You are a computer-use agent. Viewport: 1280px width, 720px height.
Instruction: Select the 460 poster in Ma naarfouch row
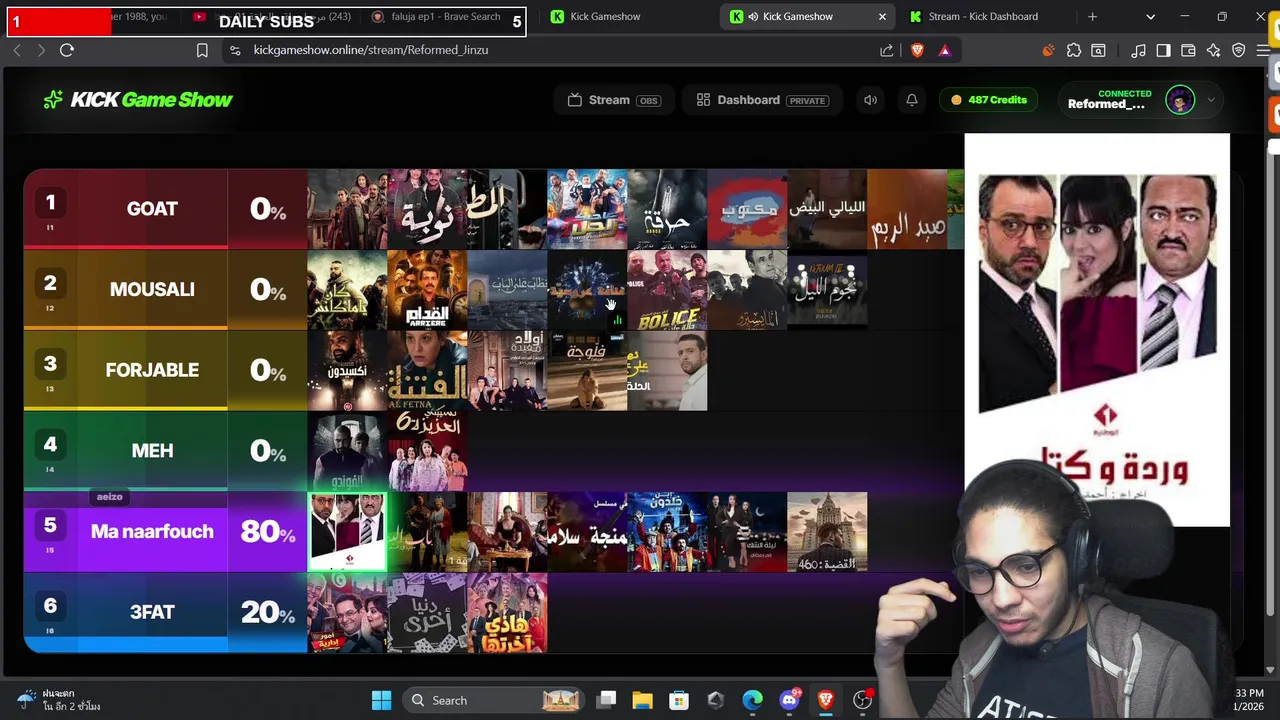coord(827,532)
